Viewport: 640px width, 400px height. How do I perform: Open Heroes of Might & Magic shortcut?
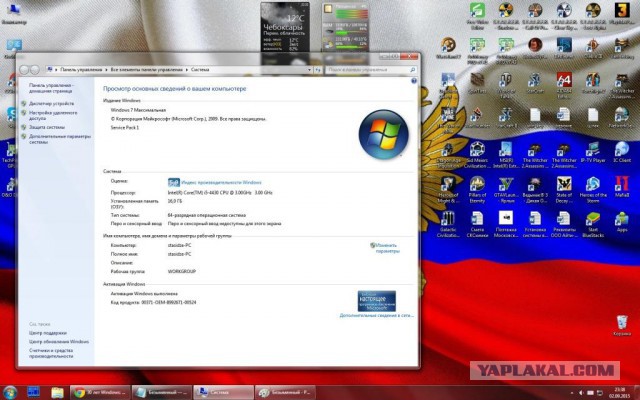coord(448,190)
